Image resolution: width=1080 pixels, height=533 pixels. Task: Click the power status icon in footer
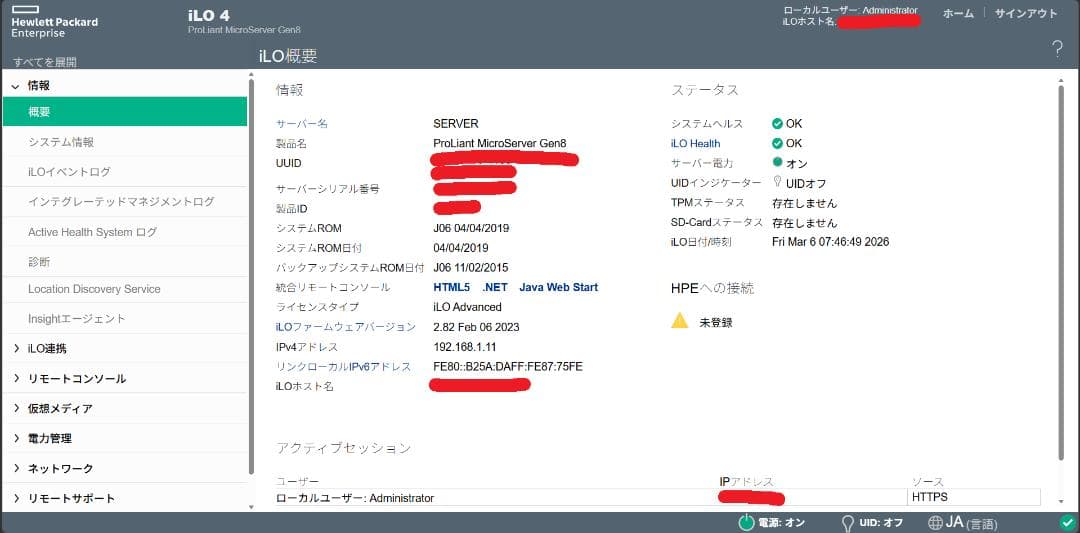click(x=746, y=523)
